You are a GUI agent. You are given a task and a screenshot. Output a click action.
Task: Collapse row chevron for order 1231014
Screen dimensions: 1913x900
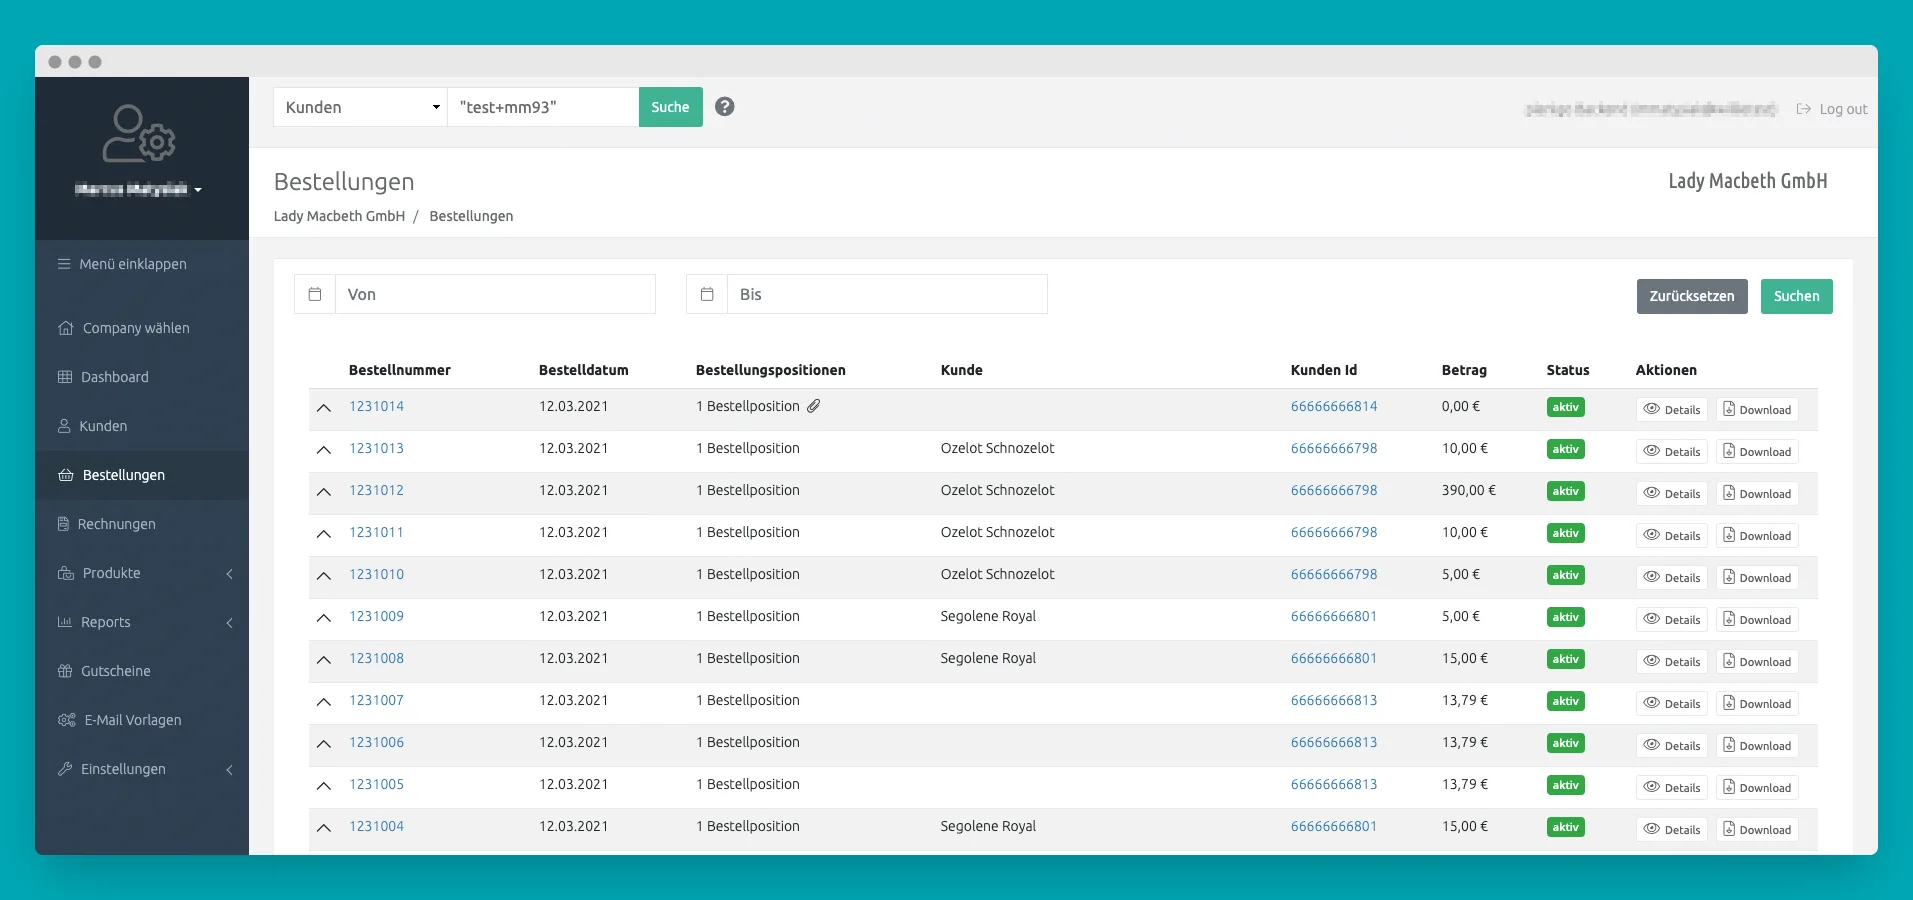coord(324,407)
